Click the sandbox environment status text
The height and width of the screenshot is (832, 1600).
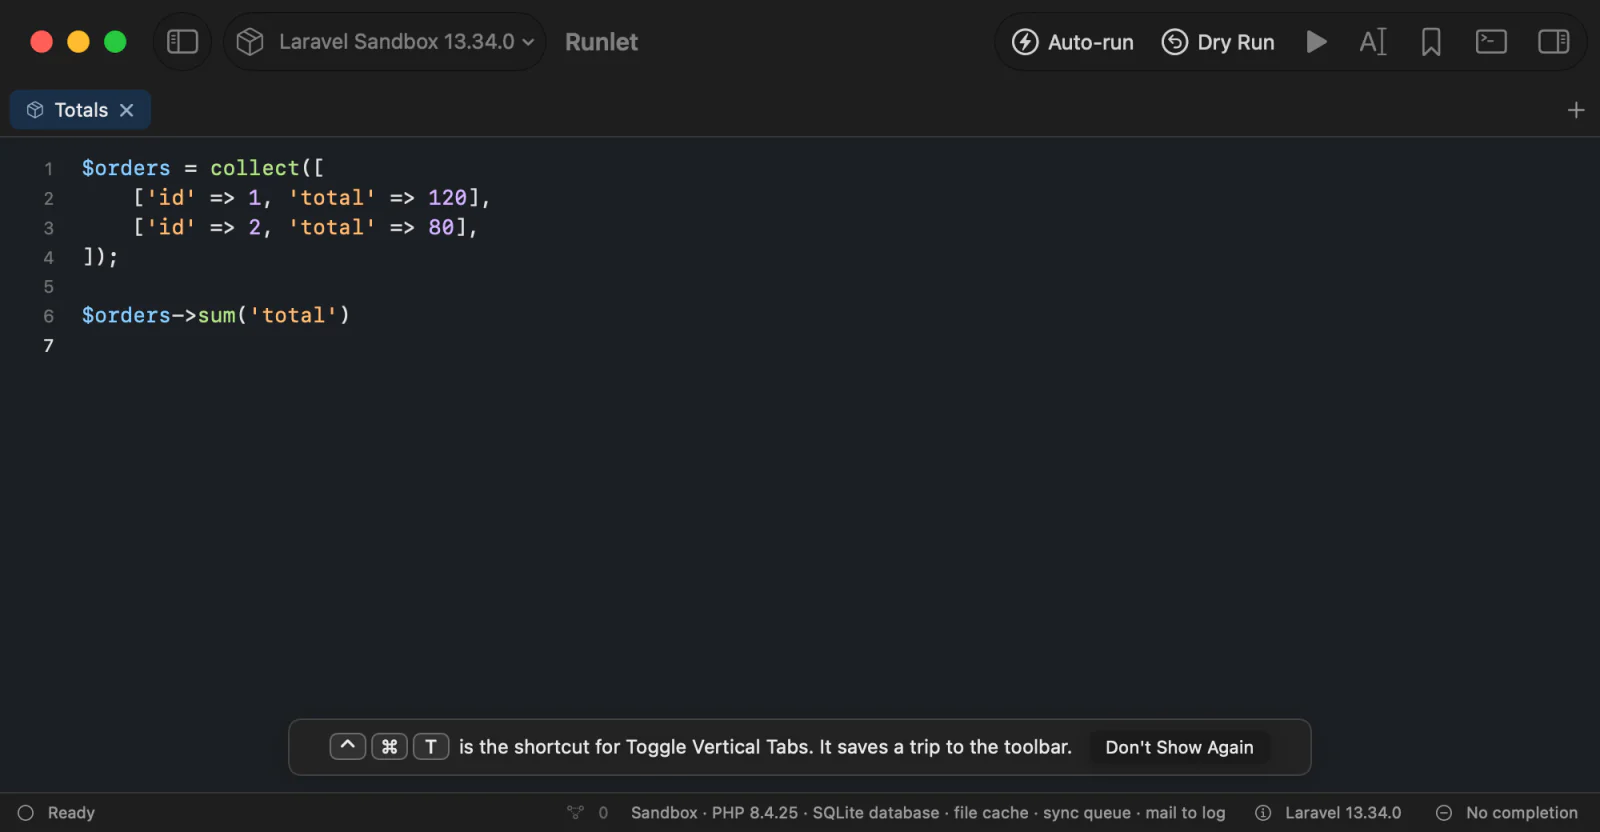(x=928, y=813)
